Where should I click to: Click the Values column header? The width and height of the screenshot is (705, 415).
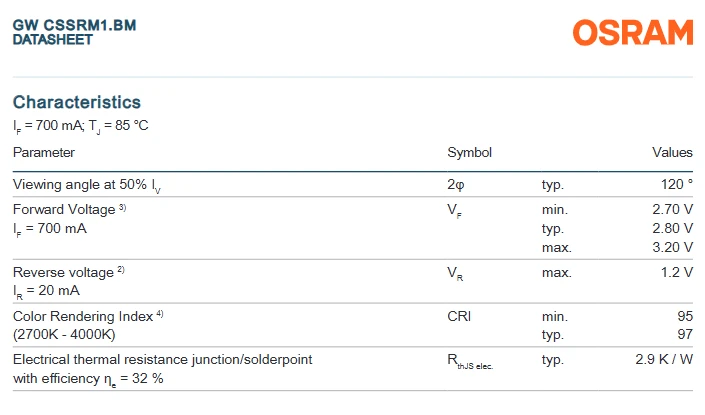click(x=672, y=152)
